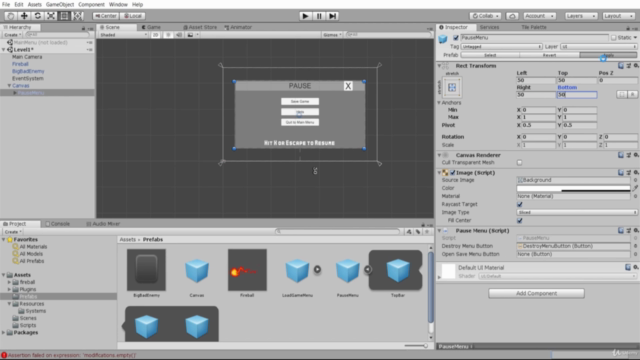Image resolution: width=640 pixels, height=360 pixels.
Task: Toggle 2D scene view mode
Action: tap(156, 35)
